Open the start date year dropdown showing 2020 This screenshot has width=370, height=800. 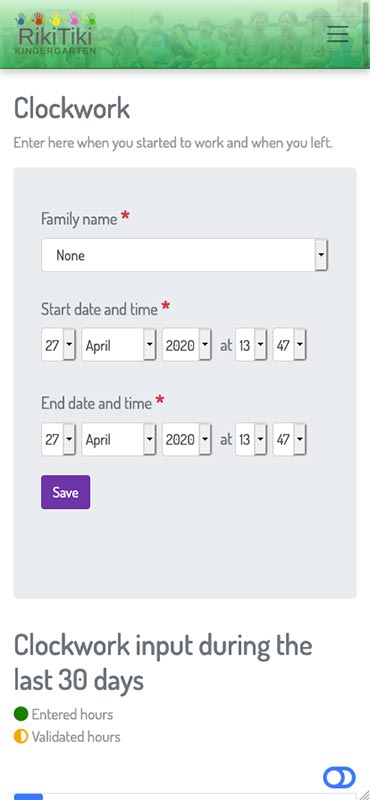pos(186,345)
